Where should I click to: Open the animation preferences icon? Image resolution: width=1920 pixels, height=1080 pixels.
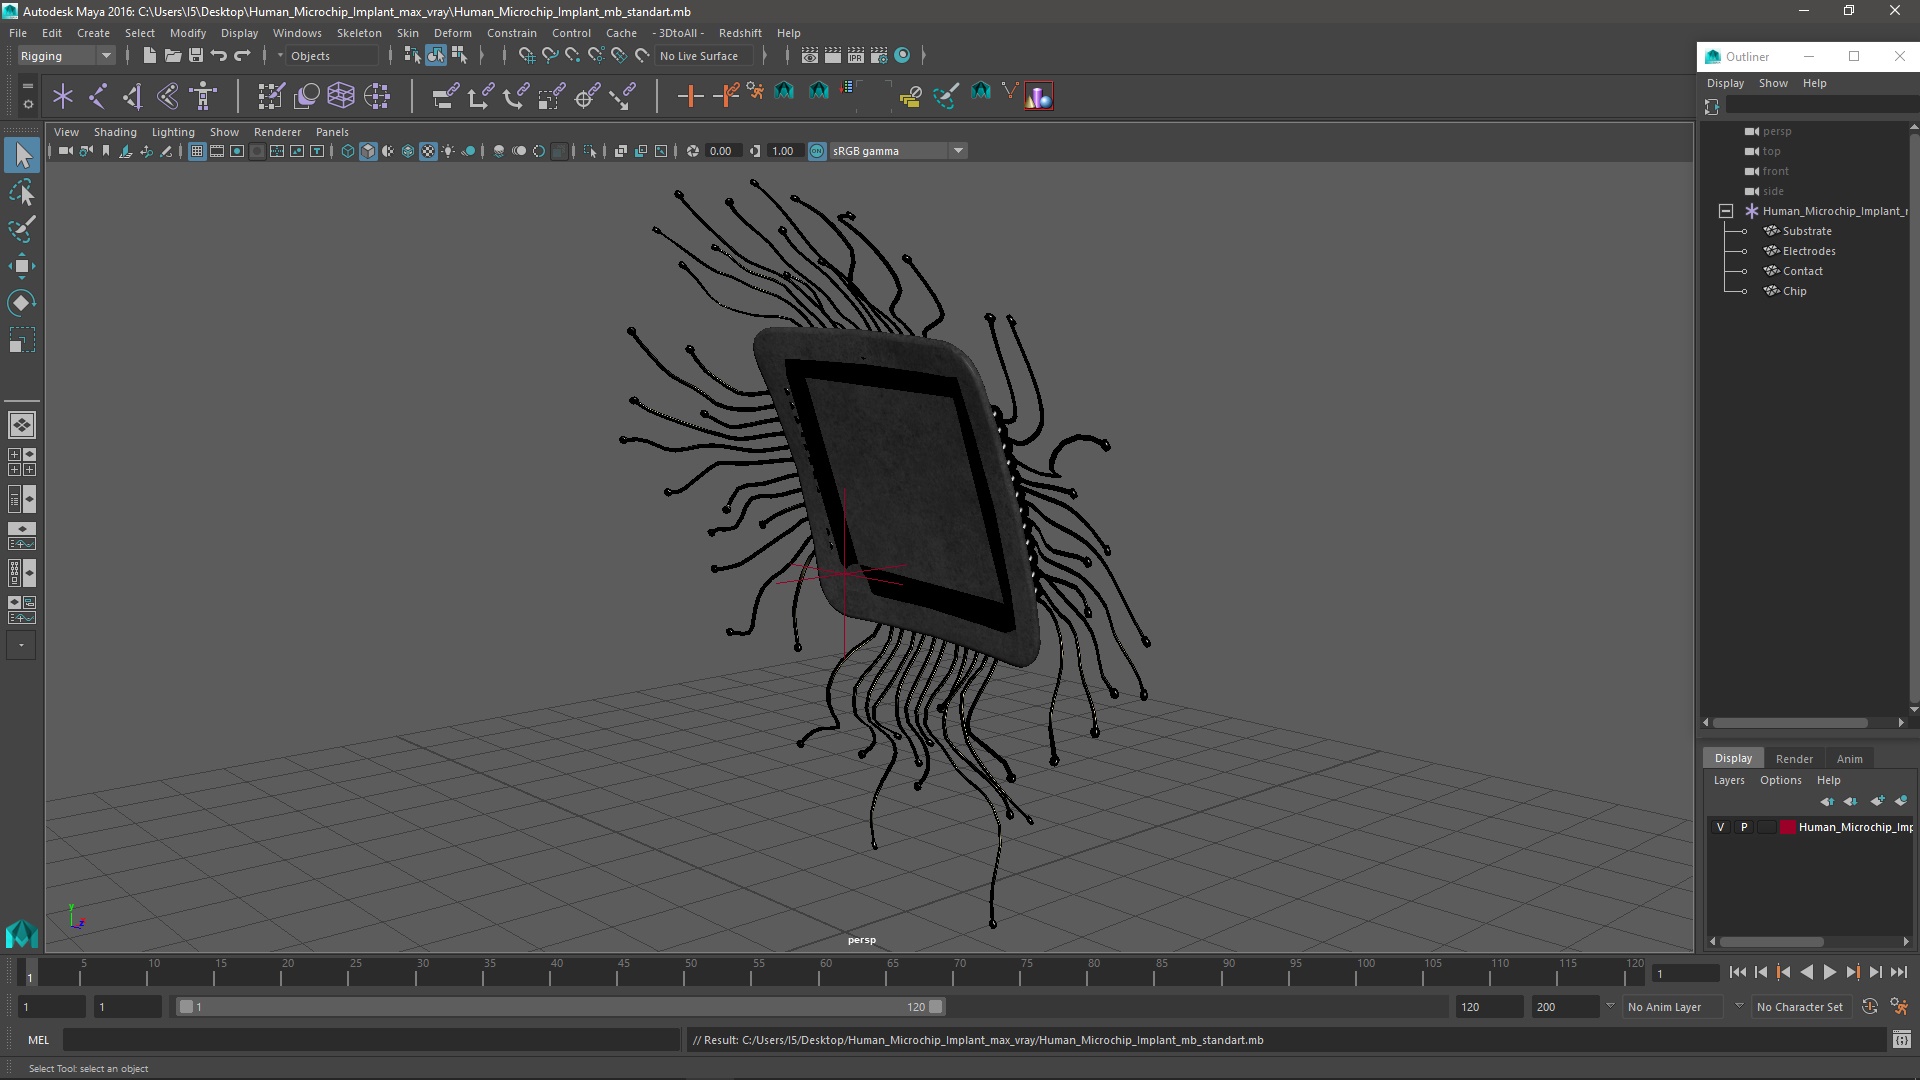(1899, 1007)
